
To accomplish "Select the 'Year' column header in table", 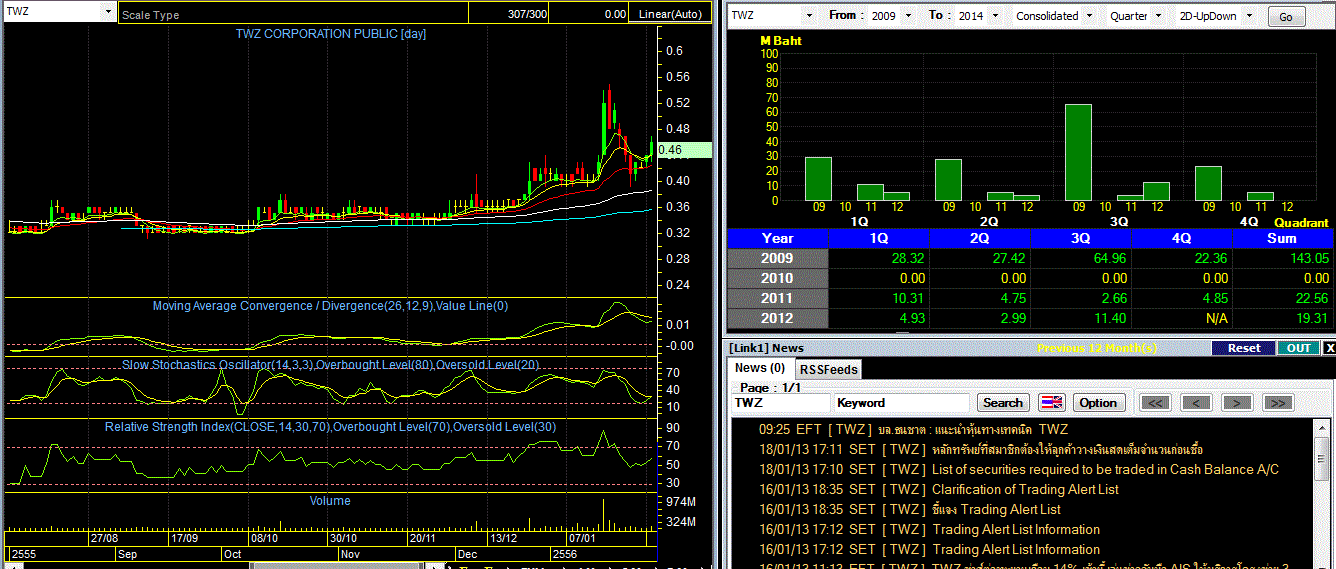I will (x=778, y=238).
